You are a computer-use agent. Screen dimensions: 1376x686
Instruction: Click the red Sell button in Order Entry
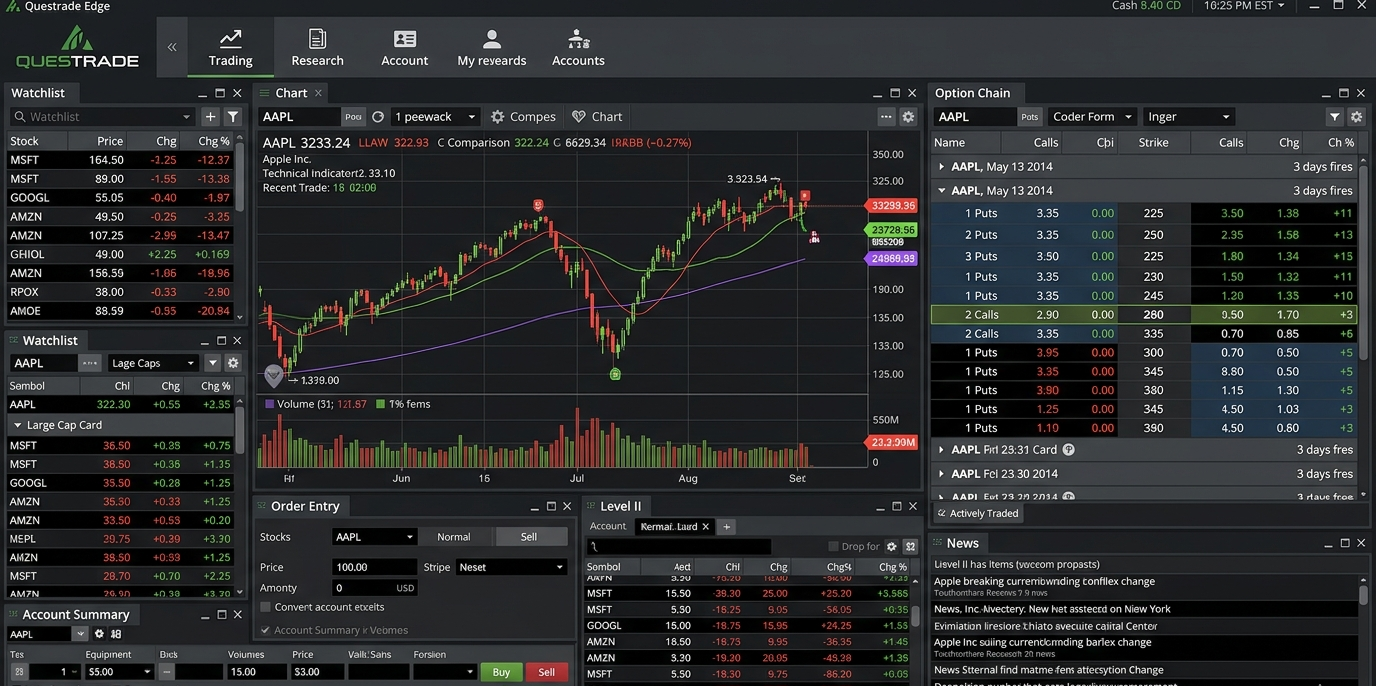[546, 672]
